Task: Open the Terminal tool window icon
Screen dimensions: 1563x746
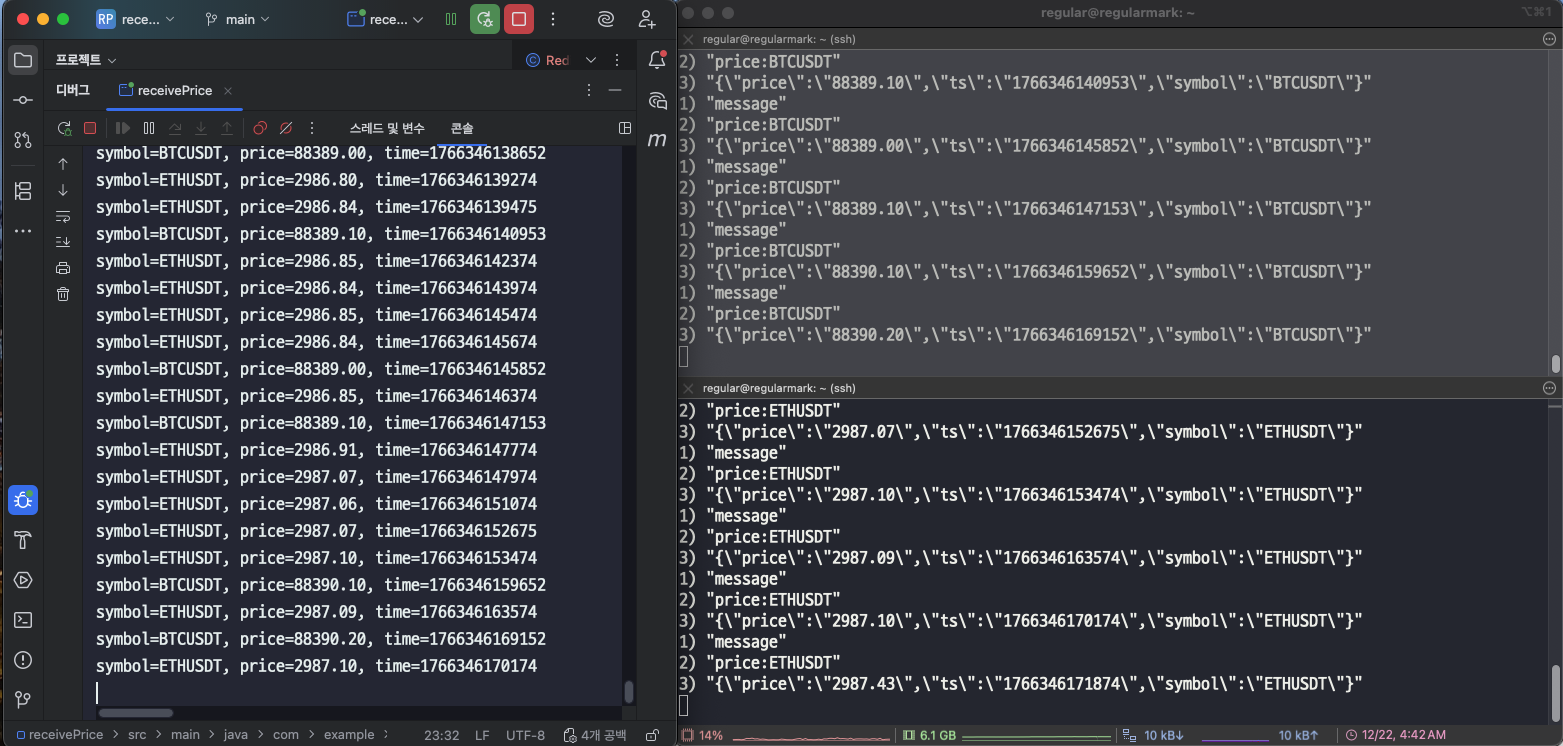Action: pos(23,620)
